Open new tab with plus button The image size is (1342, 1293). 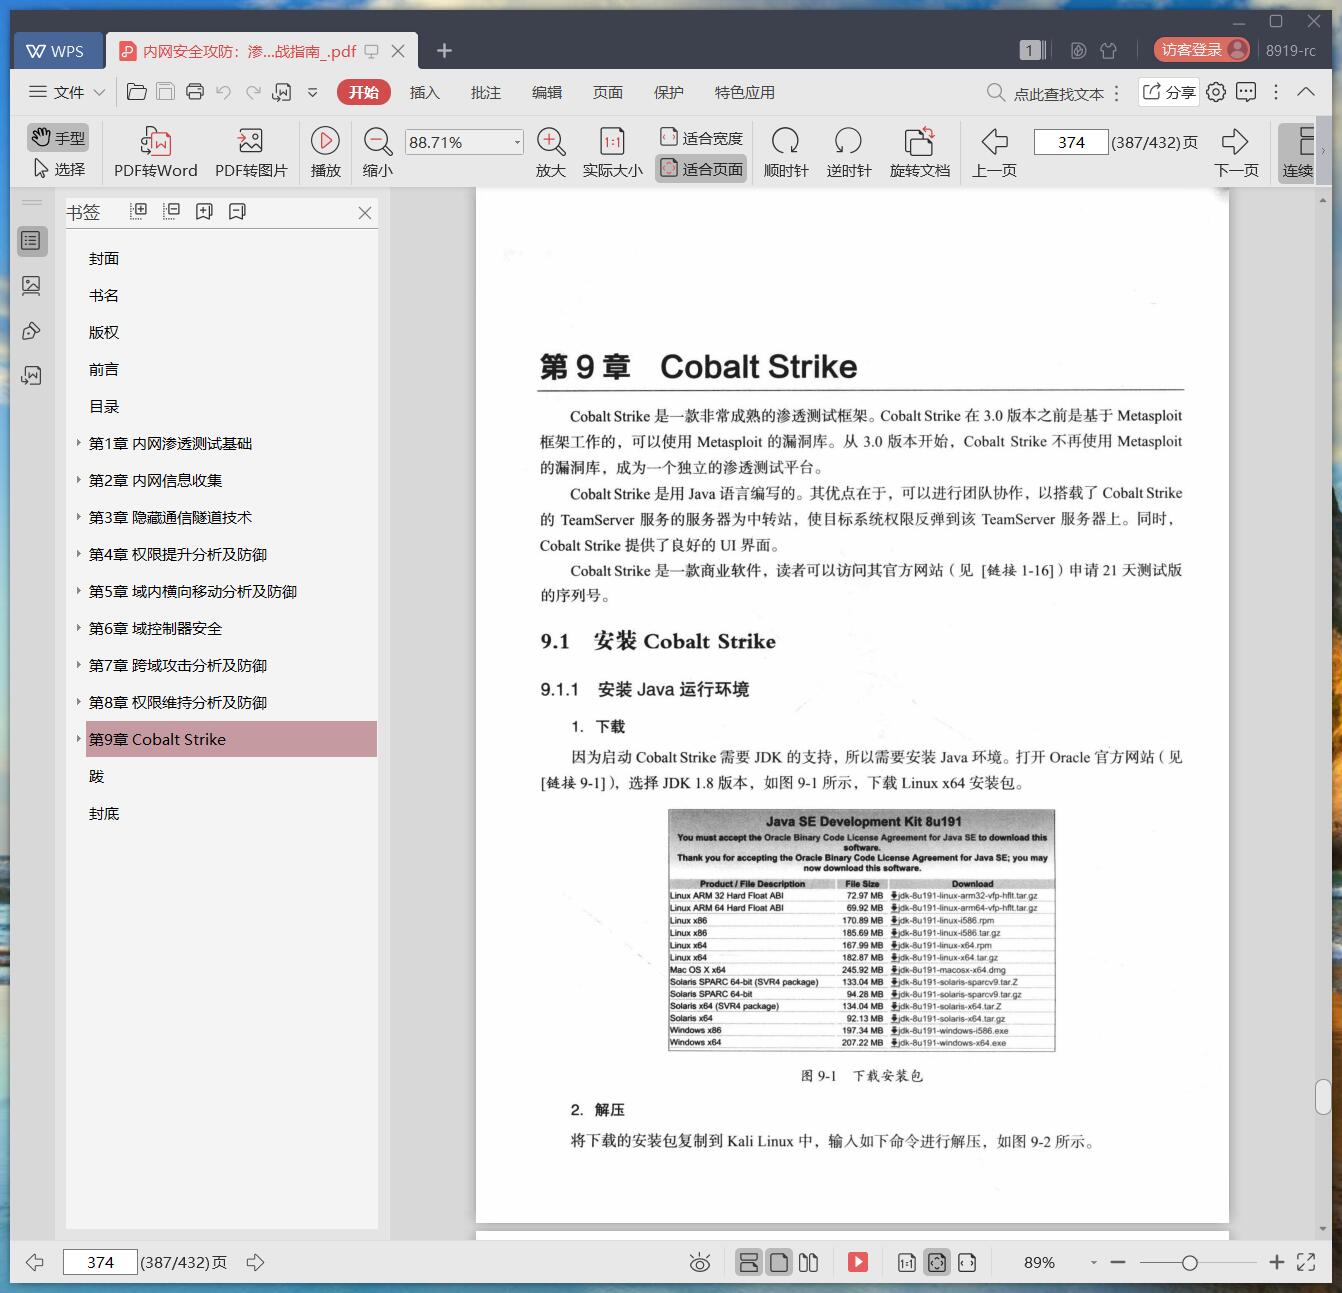click(444, 50)
